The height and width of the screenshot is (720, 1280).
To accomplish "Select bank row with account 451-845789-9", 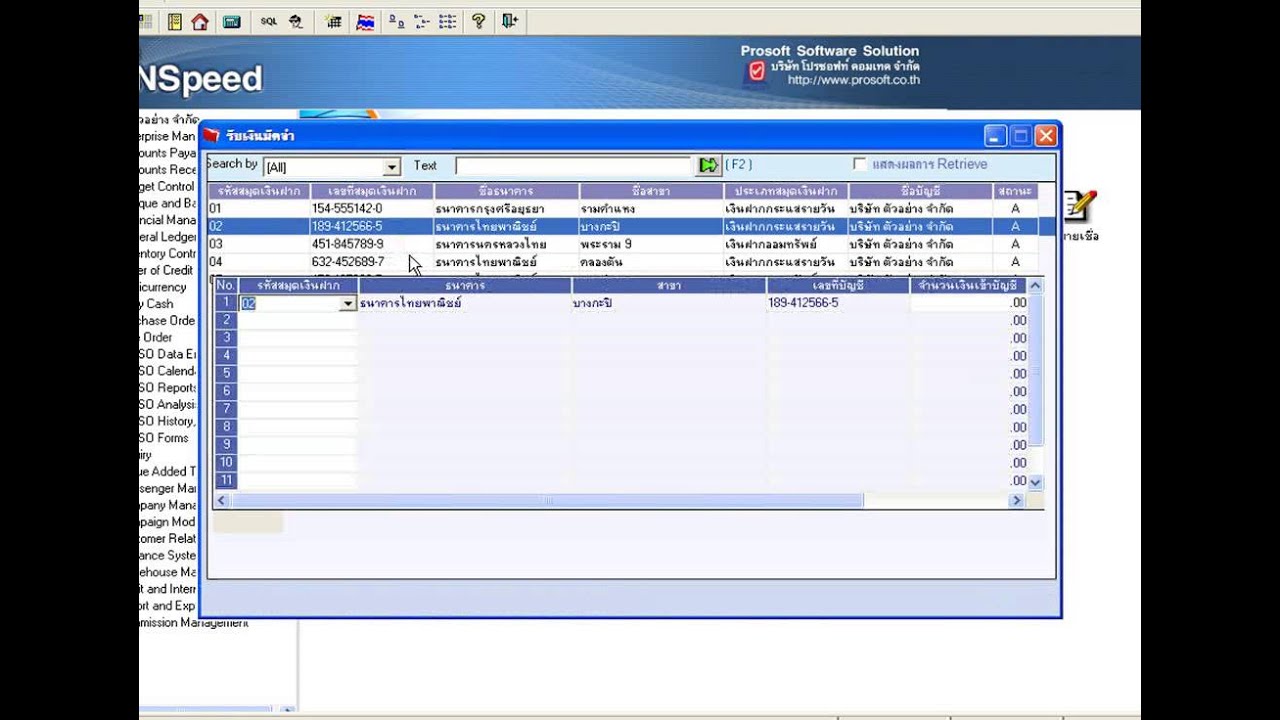I will click(x=622, y=244).
